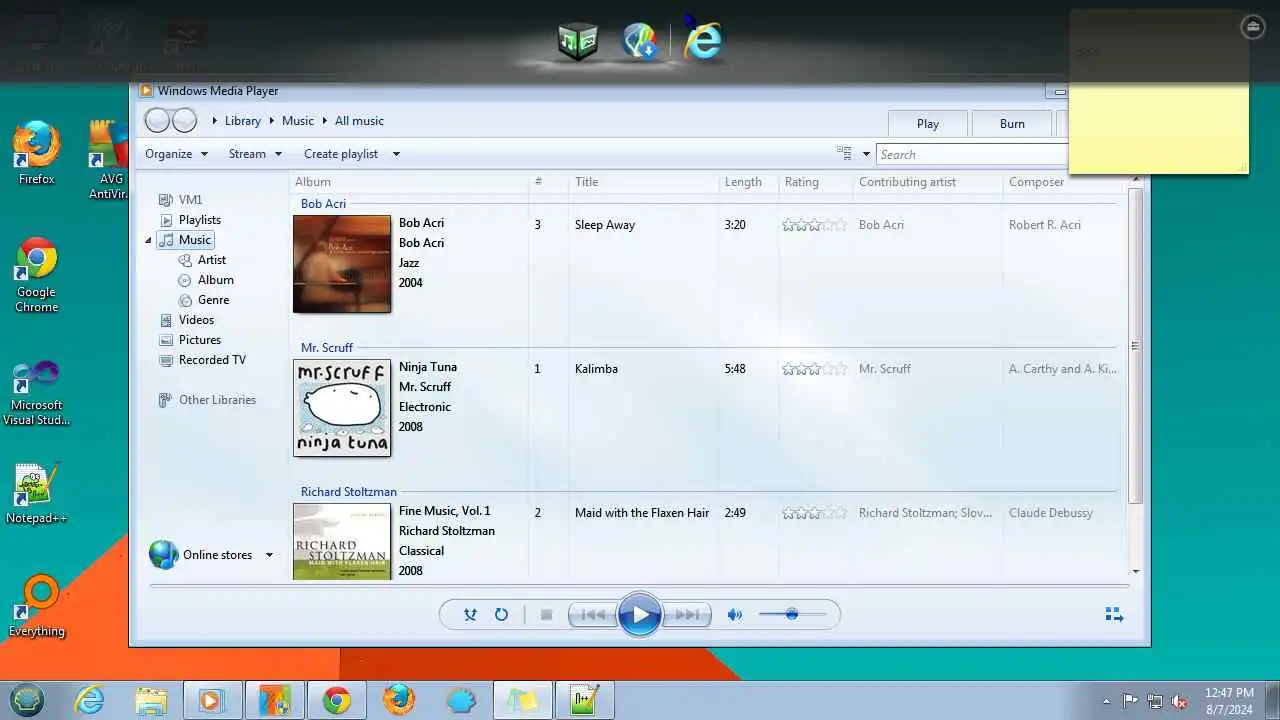Click in the Search box

coord(972,154)
